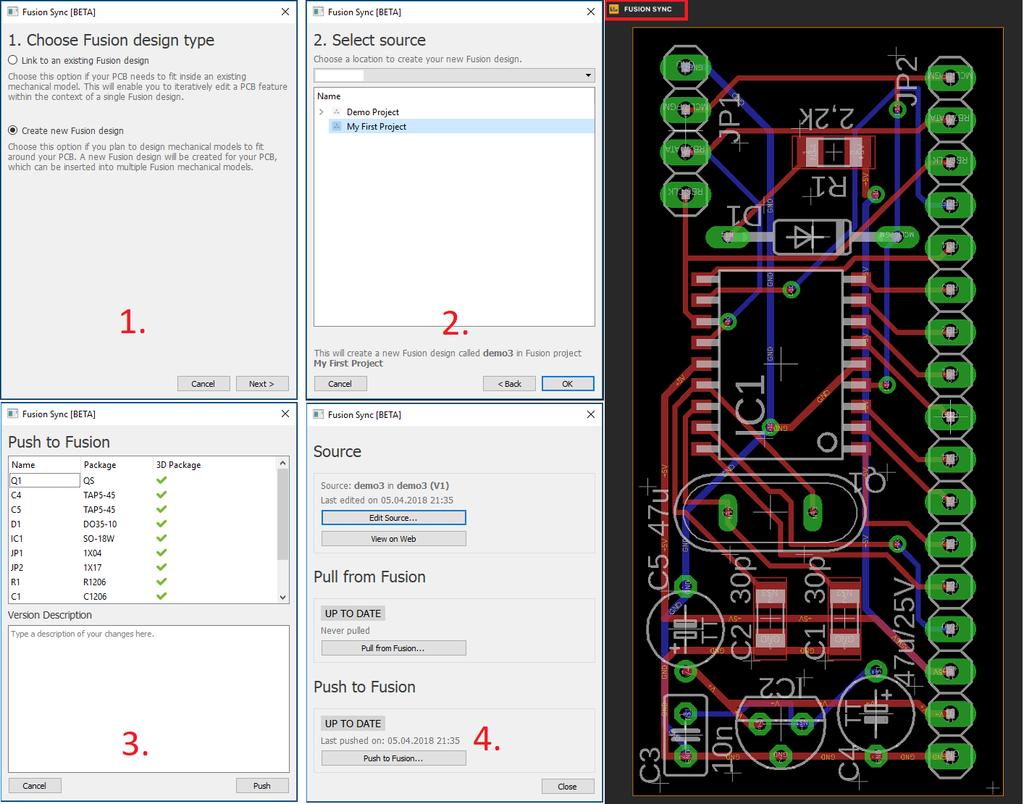Viewport: 1024px width, 804px height.
Task: Click the green checkmark for D1
Action: click(161, 524)
